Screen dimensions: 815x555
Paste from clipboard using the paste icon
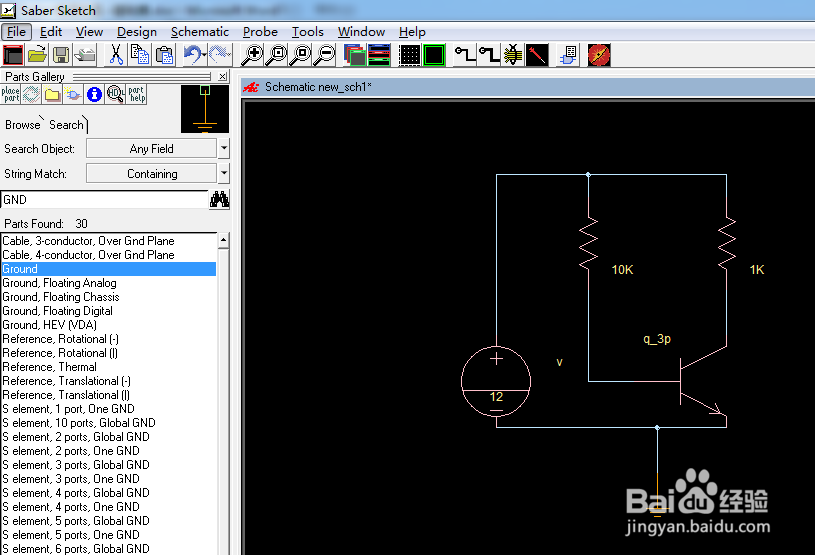click(164, 55)
